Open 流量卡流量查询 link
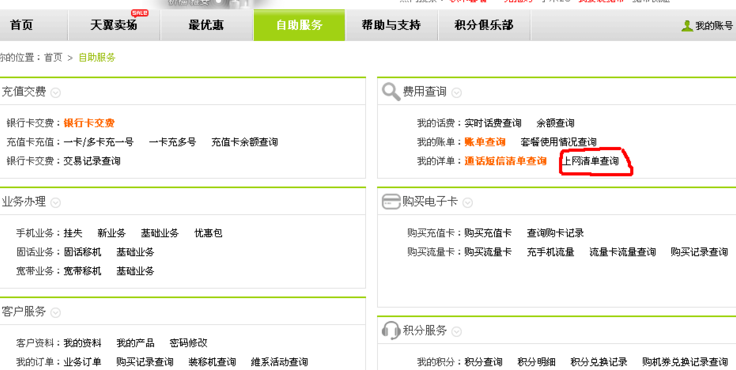 pyautogui.click(x=622, y=252)
